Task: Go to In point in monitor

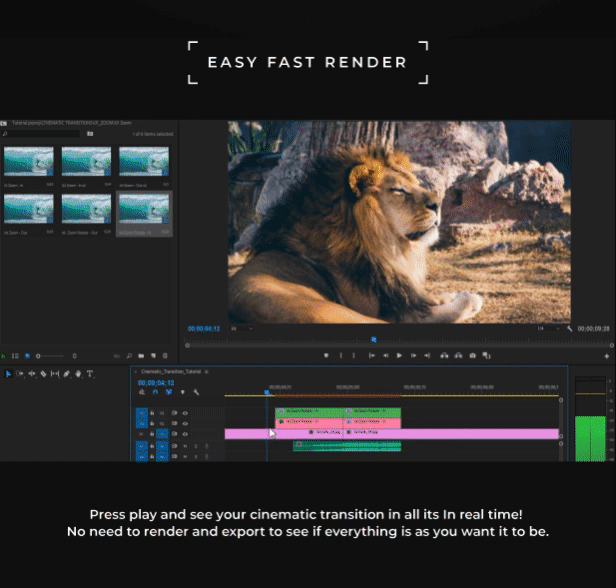Action: 371,355
